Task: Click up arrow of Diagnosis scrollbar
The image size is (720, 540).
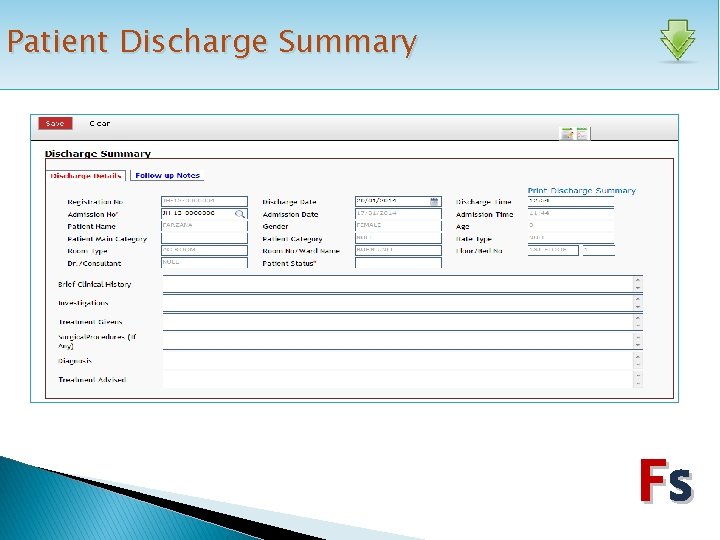Action: [638, 356]
